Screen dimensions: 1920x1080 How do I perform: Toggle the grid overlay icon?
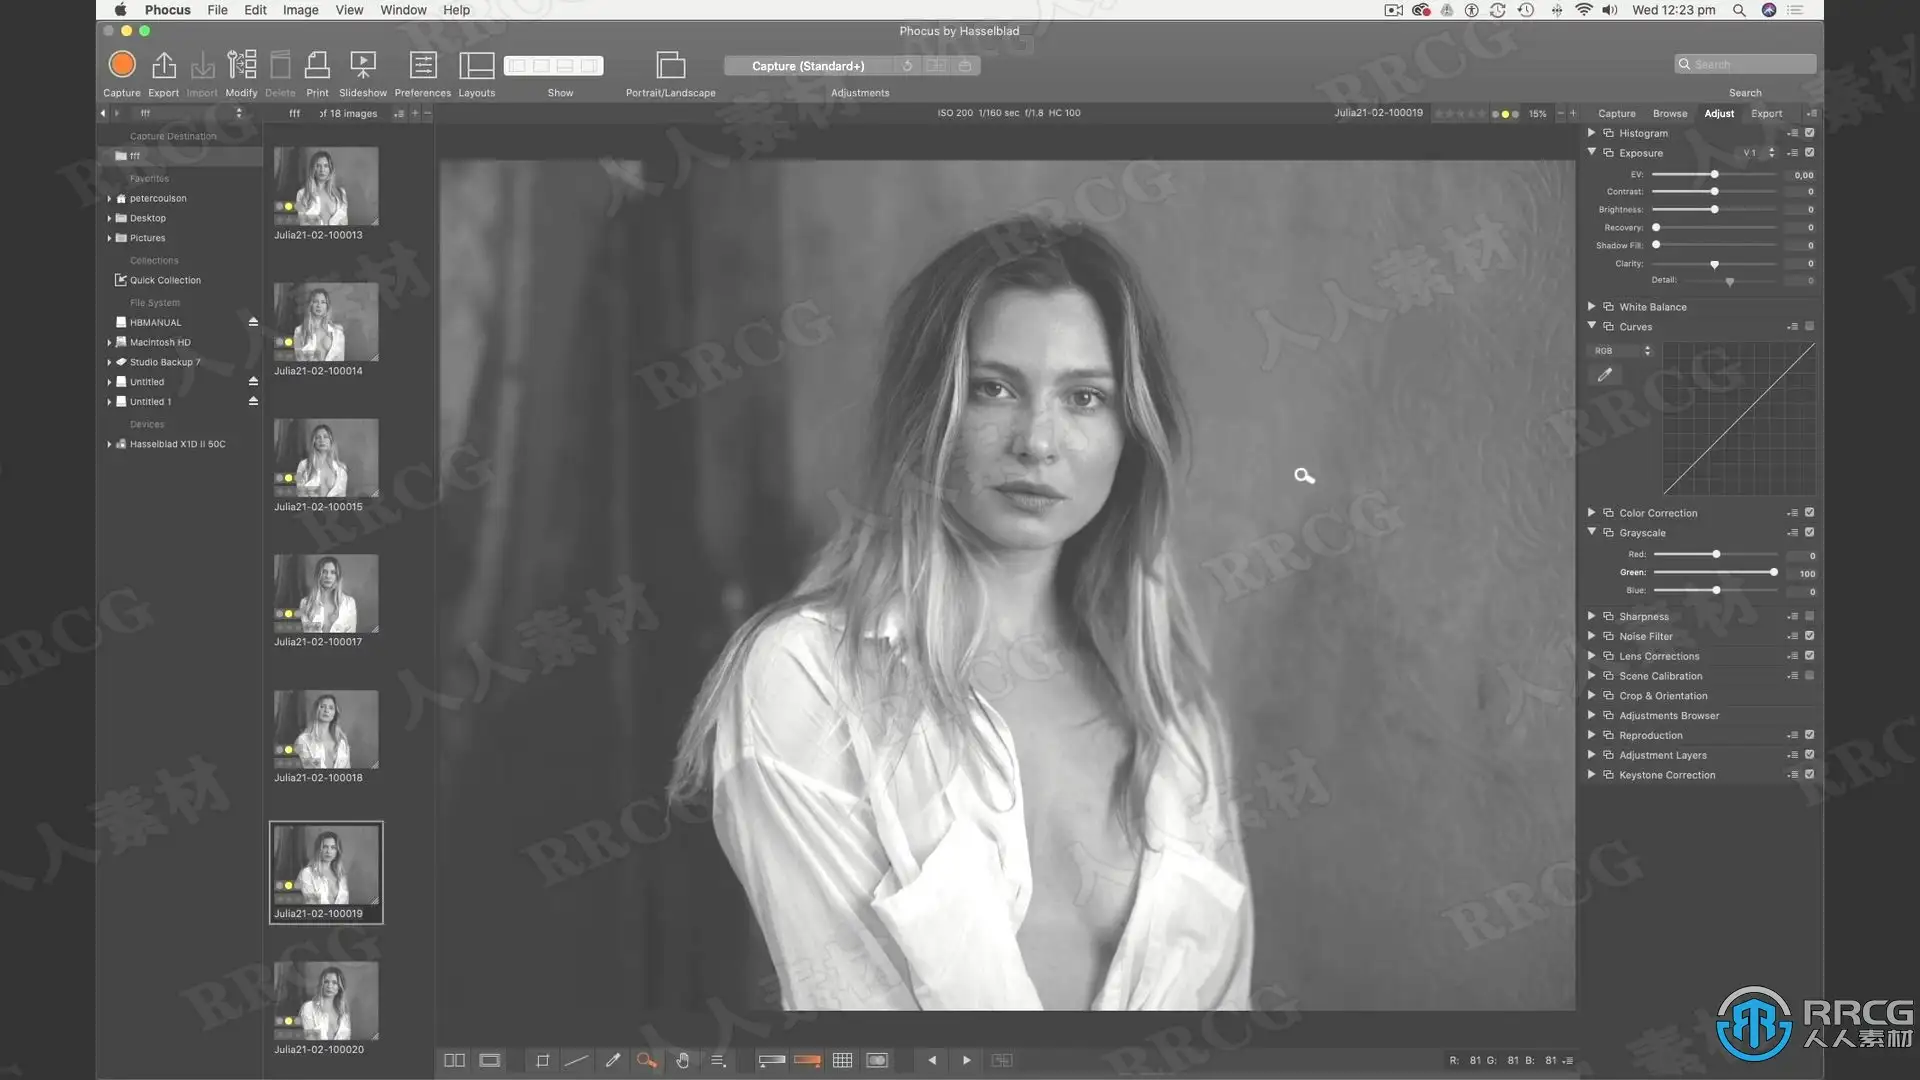coord(842,1060)
